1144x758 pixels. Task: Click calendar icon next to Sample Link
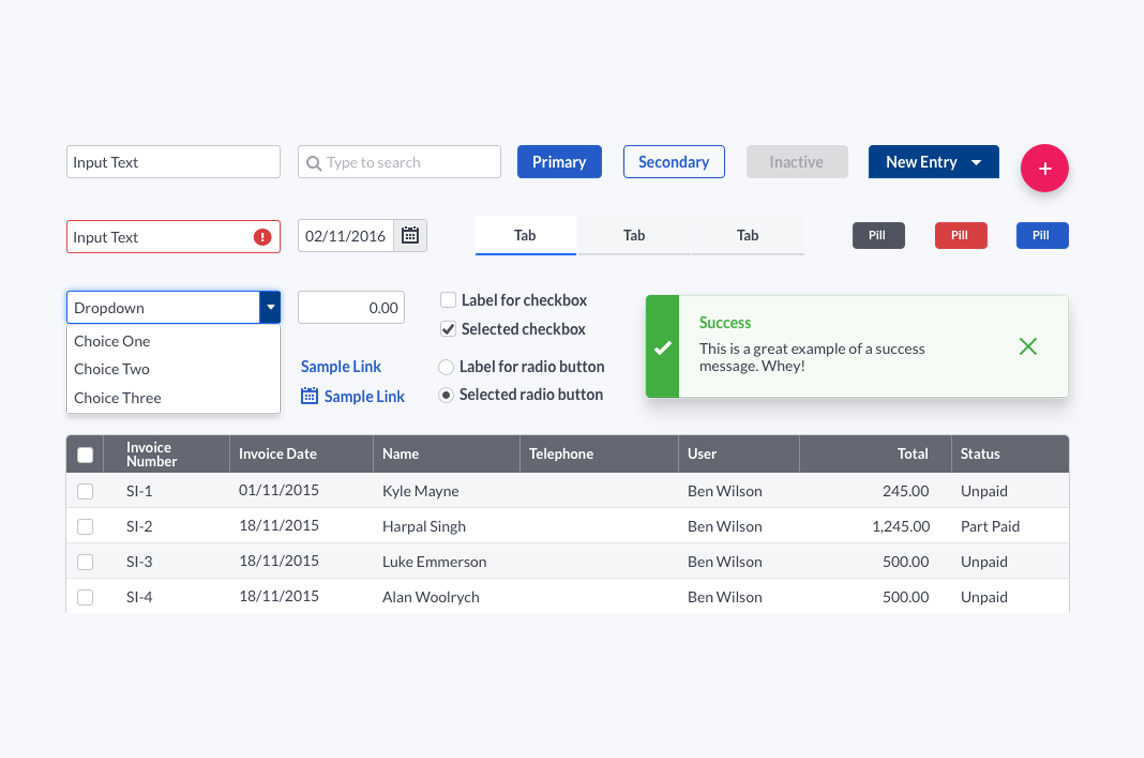click(x=309, y=395)
